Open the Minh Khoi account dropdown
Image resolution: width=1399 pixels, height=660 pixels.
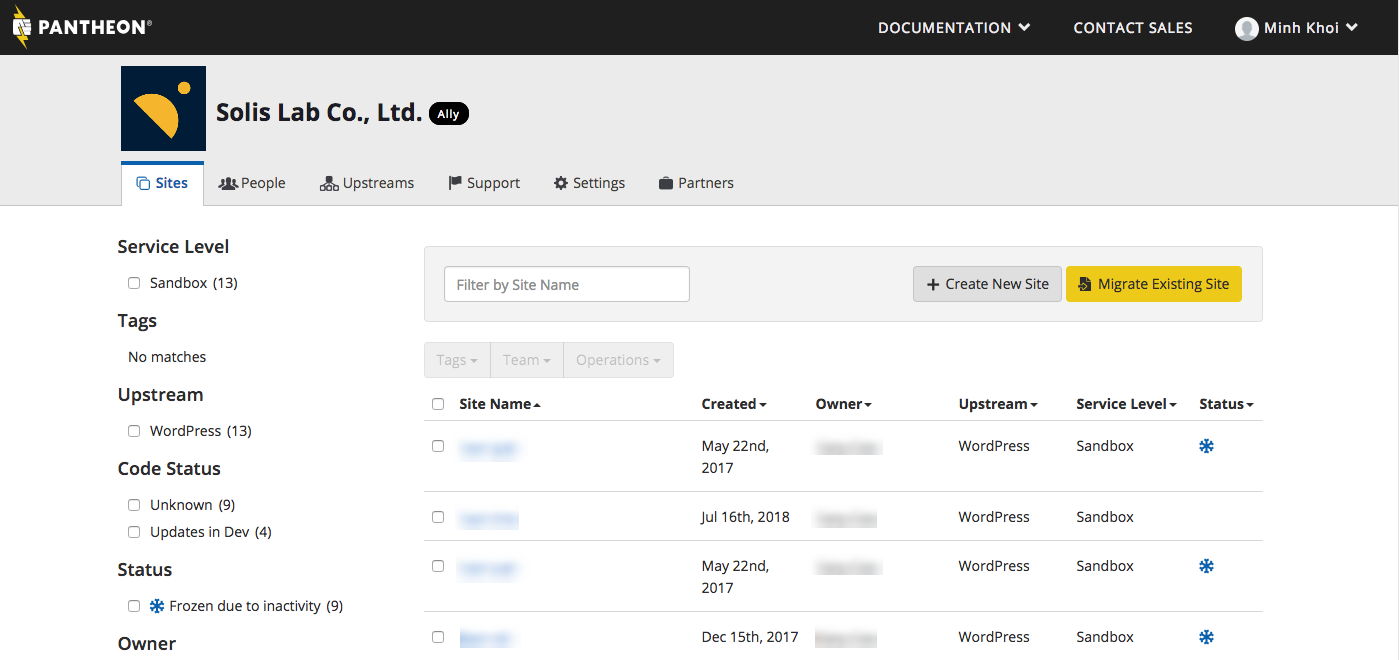1297,28
